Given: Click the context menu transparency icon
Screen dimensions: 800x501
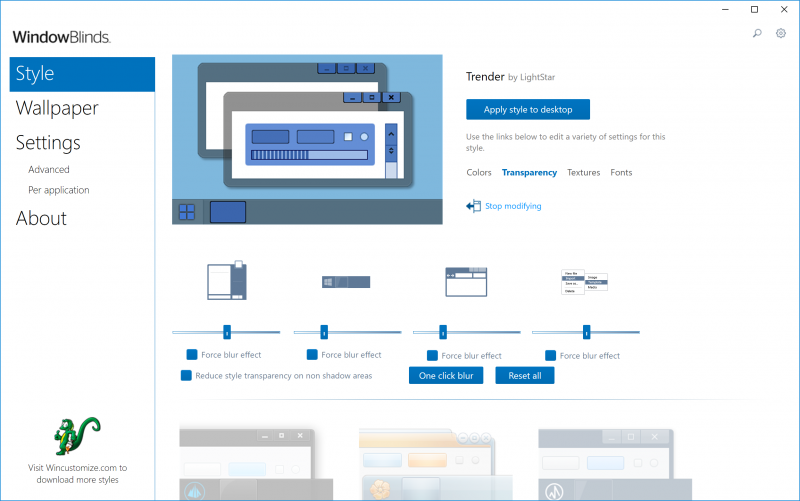Looking at the screenshot, I should tap(584, 282).
